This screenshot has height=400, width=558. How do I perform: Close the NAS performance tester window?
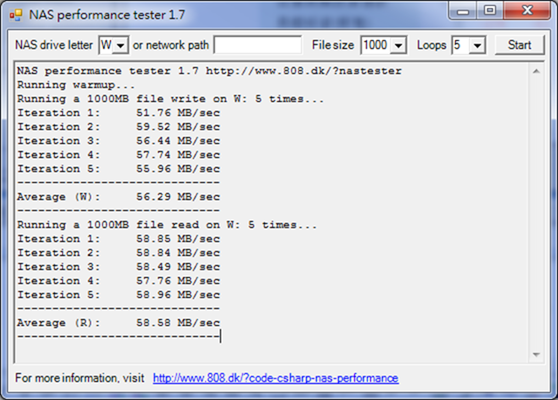coord(527,11)
